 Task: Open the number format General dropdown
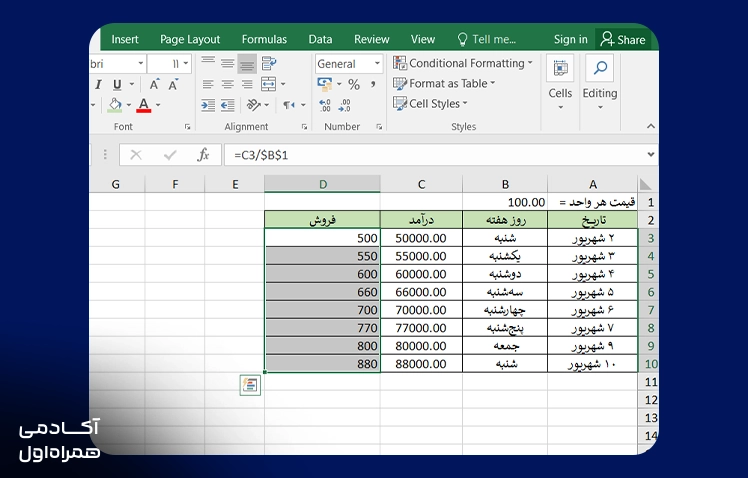(x=377, y=63)
